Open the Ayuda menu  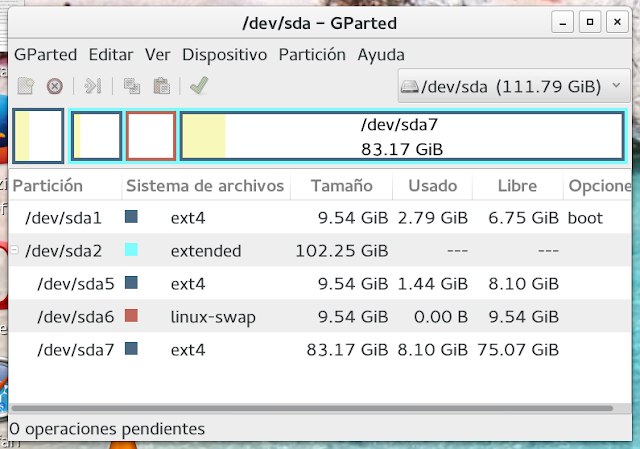(381, 55)
